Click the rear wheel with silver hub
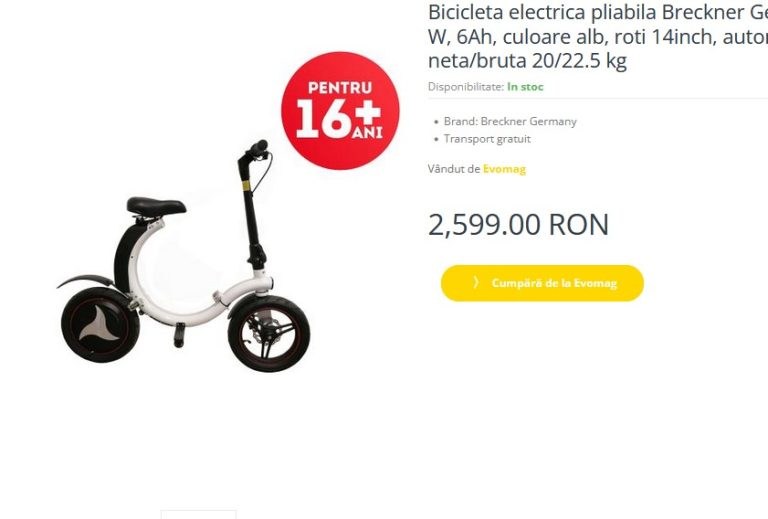This screenshot has height=519, width=768. (100, 325)
